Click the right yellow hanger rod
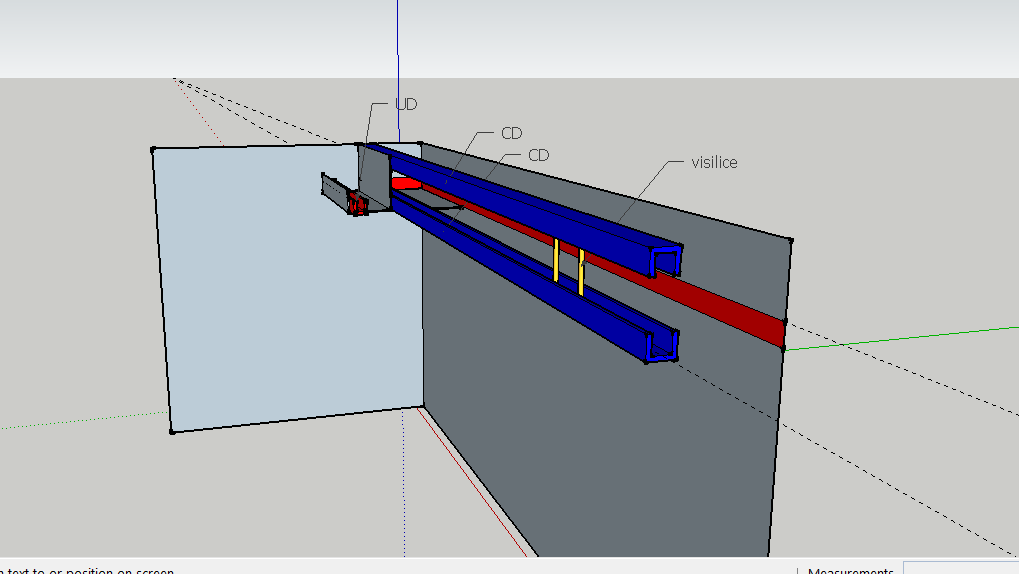Viewport: 1019px width, 574px height. click(x=581, y=272)
